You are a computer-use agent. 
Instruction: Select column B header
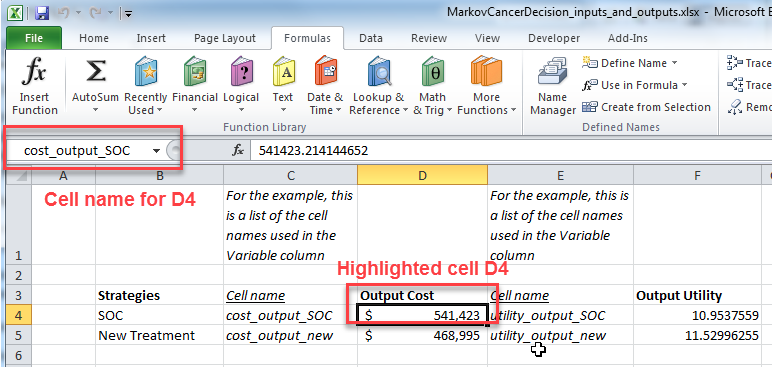coord(159,175)
